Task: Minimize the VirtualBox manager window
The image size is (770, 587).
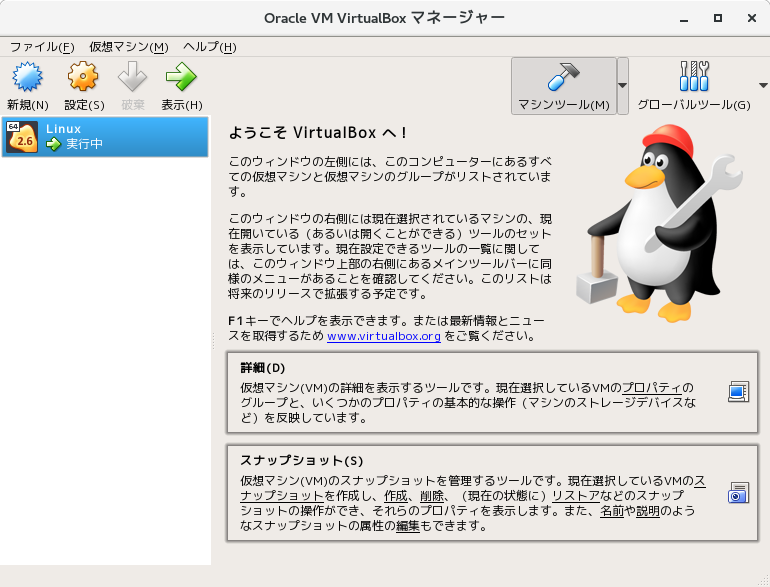Action: [x=684, y=19]
